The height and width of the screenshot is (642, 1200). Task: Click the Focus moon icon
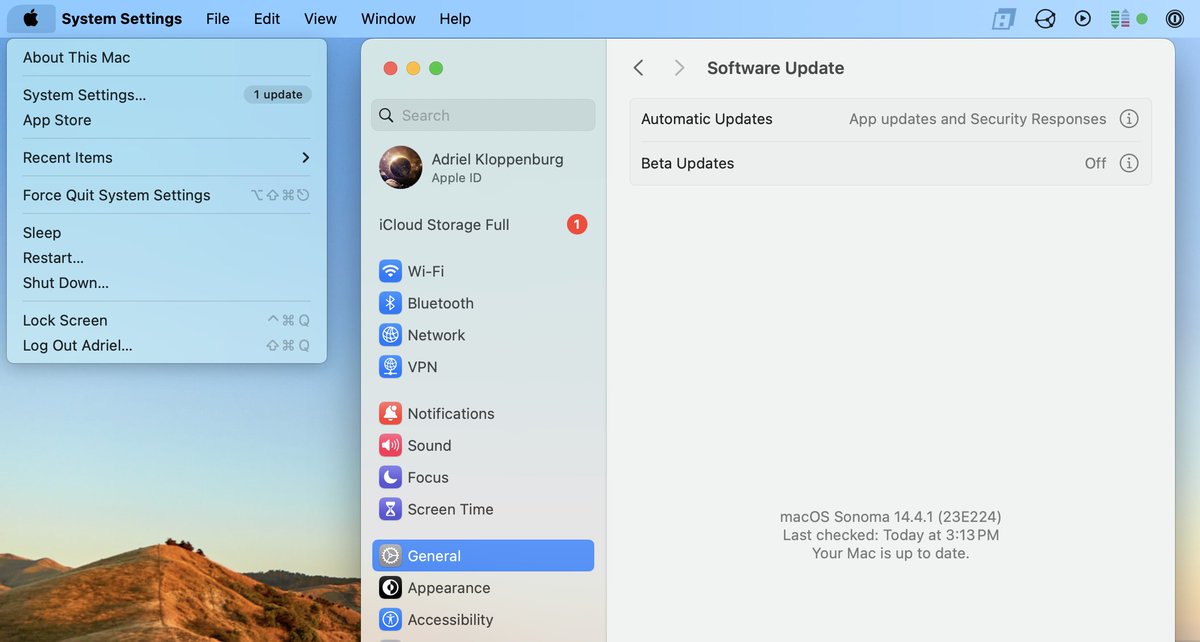point(390,477)
